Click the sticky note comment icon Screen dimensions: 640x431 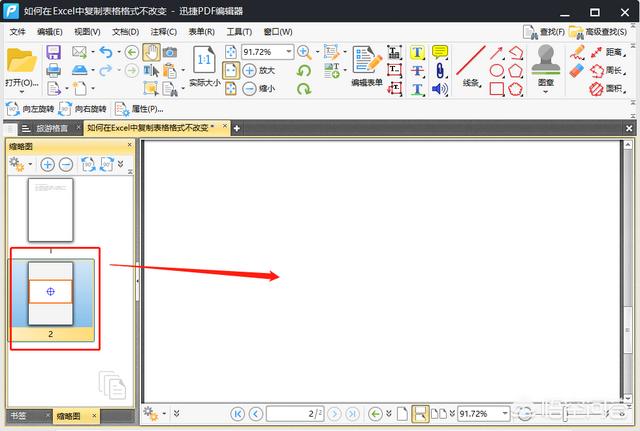tap(440, 52)
